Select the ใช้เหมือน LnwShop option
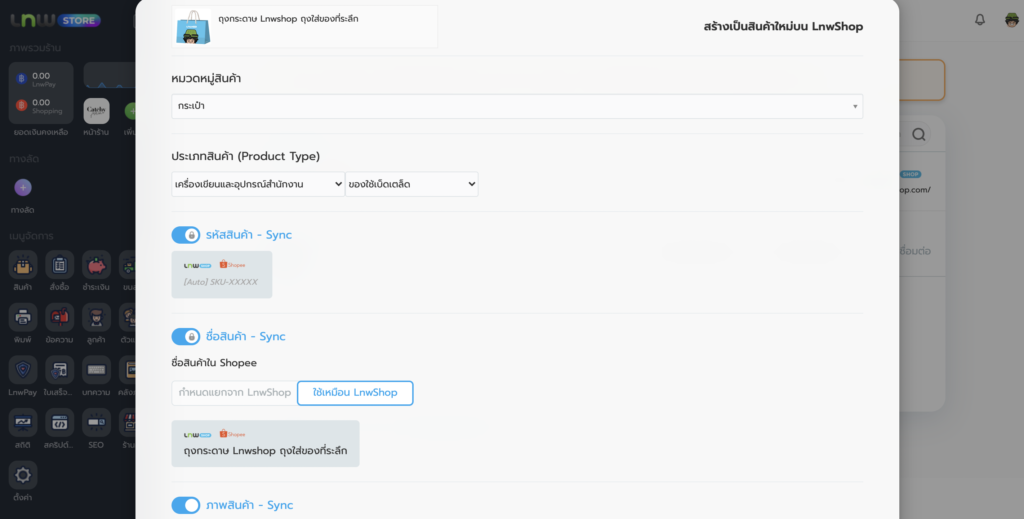 [355, 393]
